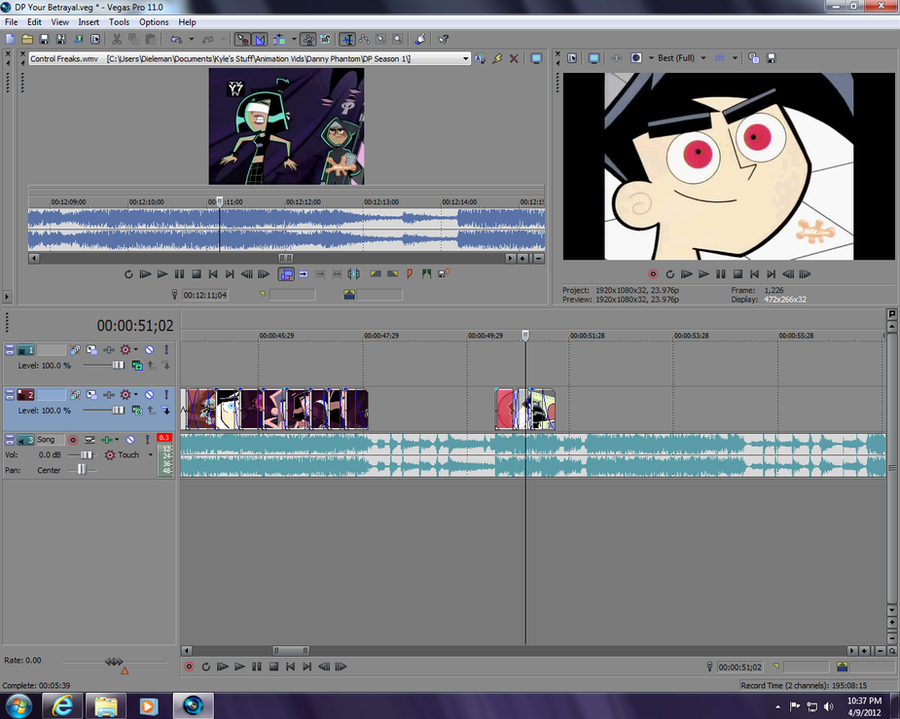Click Save Snapshot to File in preview
This screenshot has width=900, height=719.
pos(771,58)
